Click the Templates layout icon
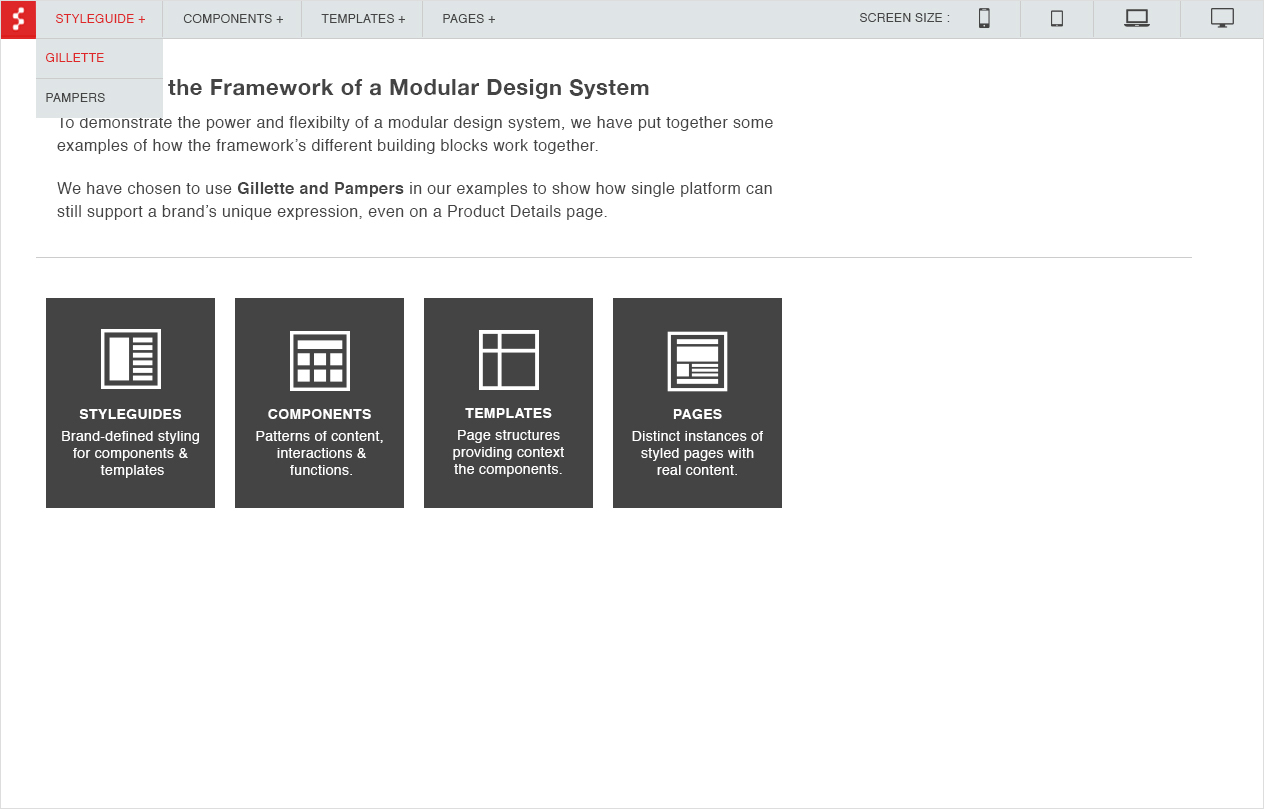 coord(509,359)
